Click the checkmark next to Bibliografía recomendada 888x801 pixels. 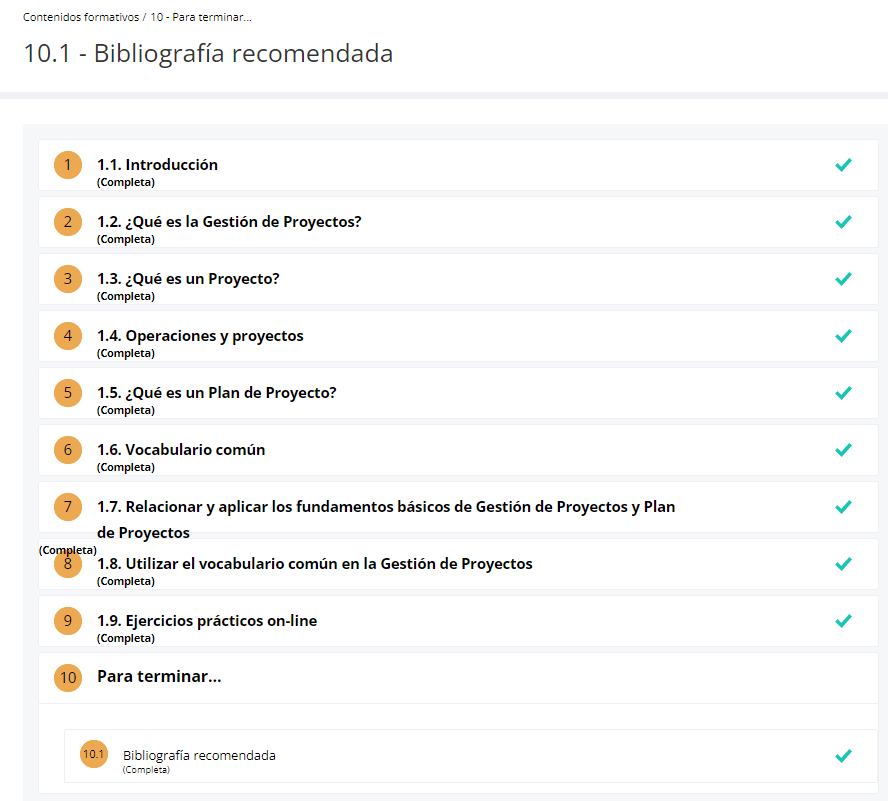point(843,756)
